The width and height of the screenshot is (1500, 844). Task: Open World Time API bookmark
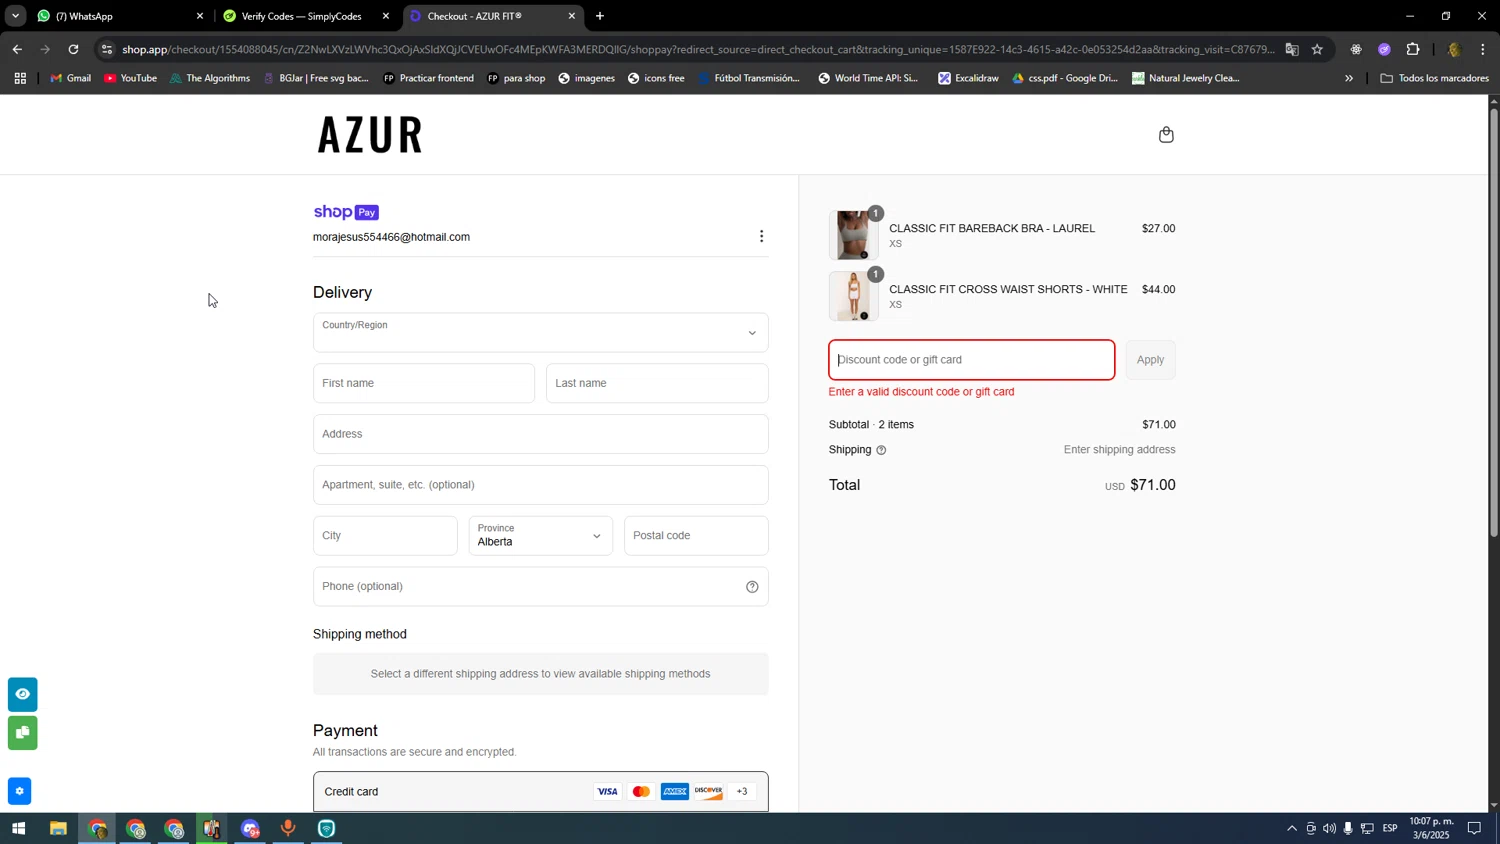click(x=868, y=78)
